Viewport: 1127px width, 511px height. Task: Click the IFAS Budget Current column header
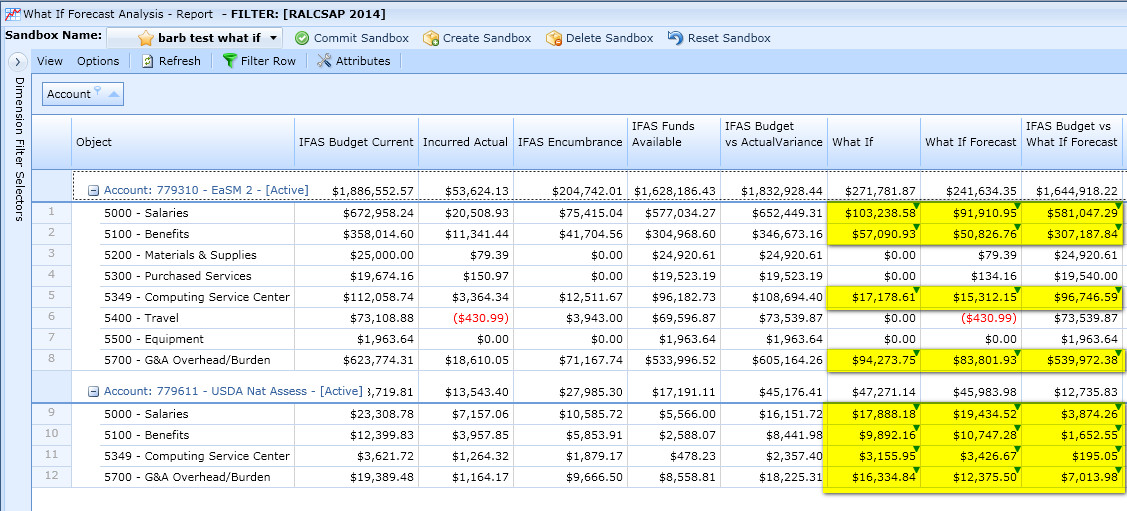[356, 142]
